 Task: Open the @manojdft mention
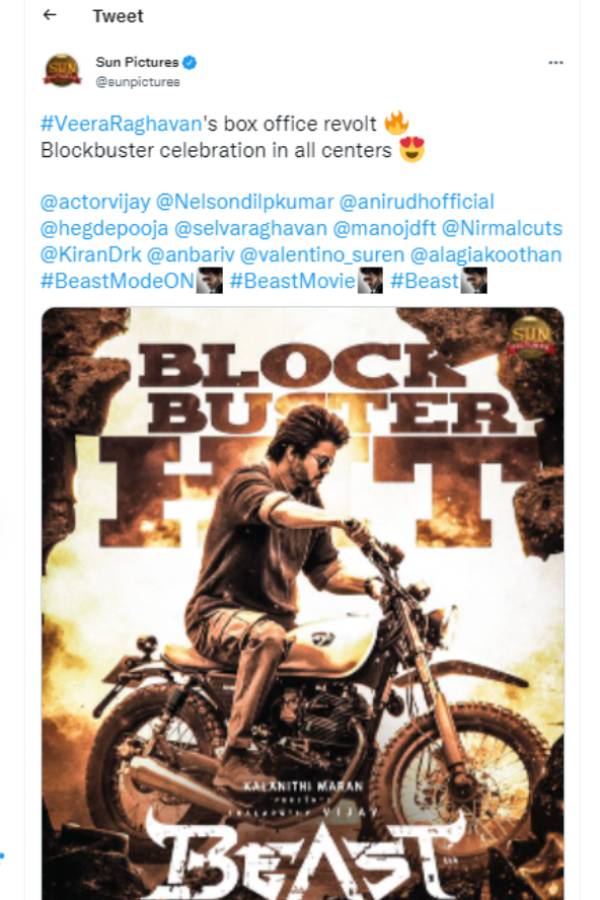tap(384, 228)
